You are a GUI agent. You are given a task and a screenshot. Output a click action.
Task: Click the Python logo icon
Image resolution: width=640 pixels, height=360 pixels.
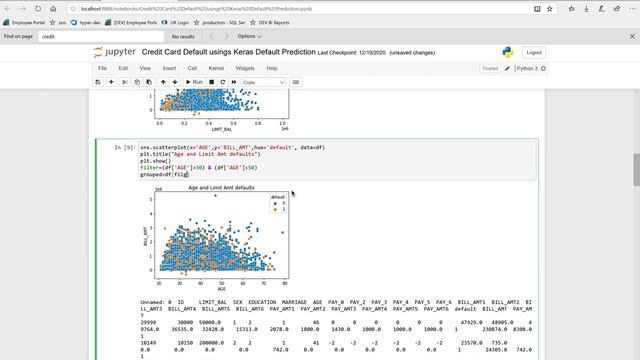click(508, 52)
